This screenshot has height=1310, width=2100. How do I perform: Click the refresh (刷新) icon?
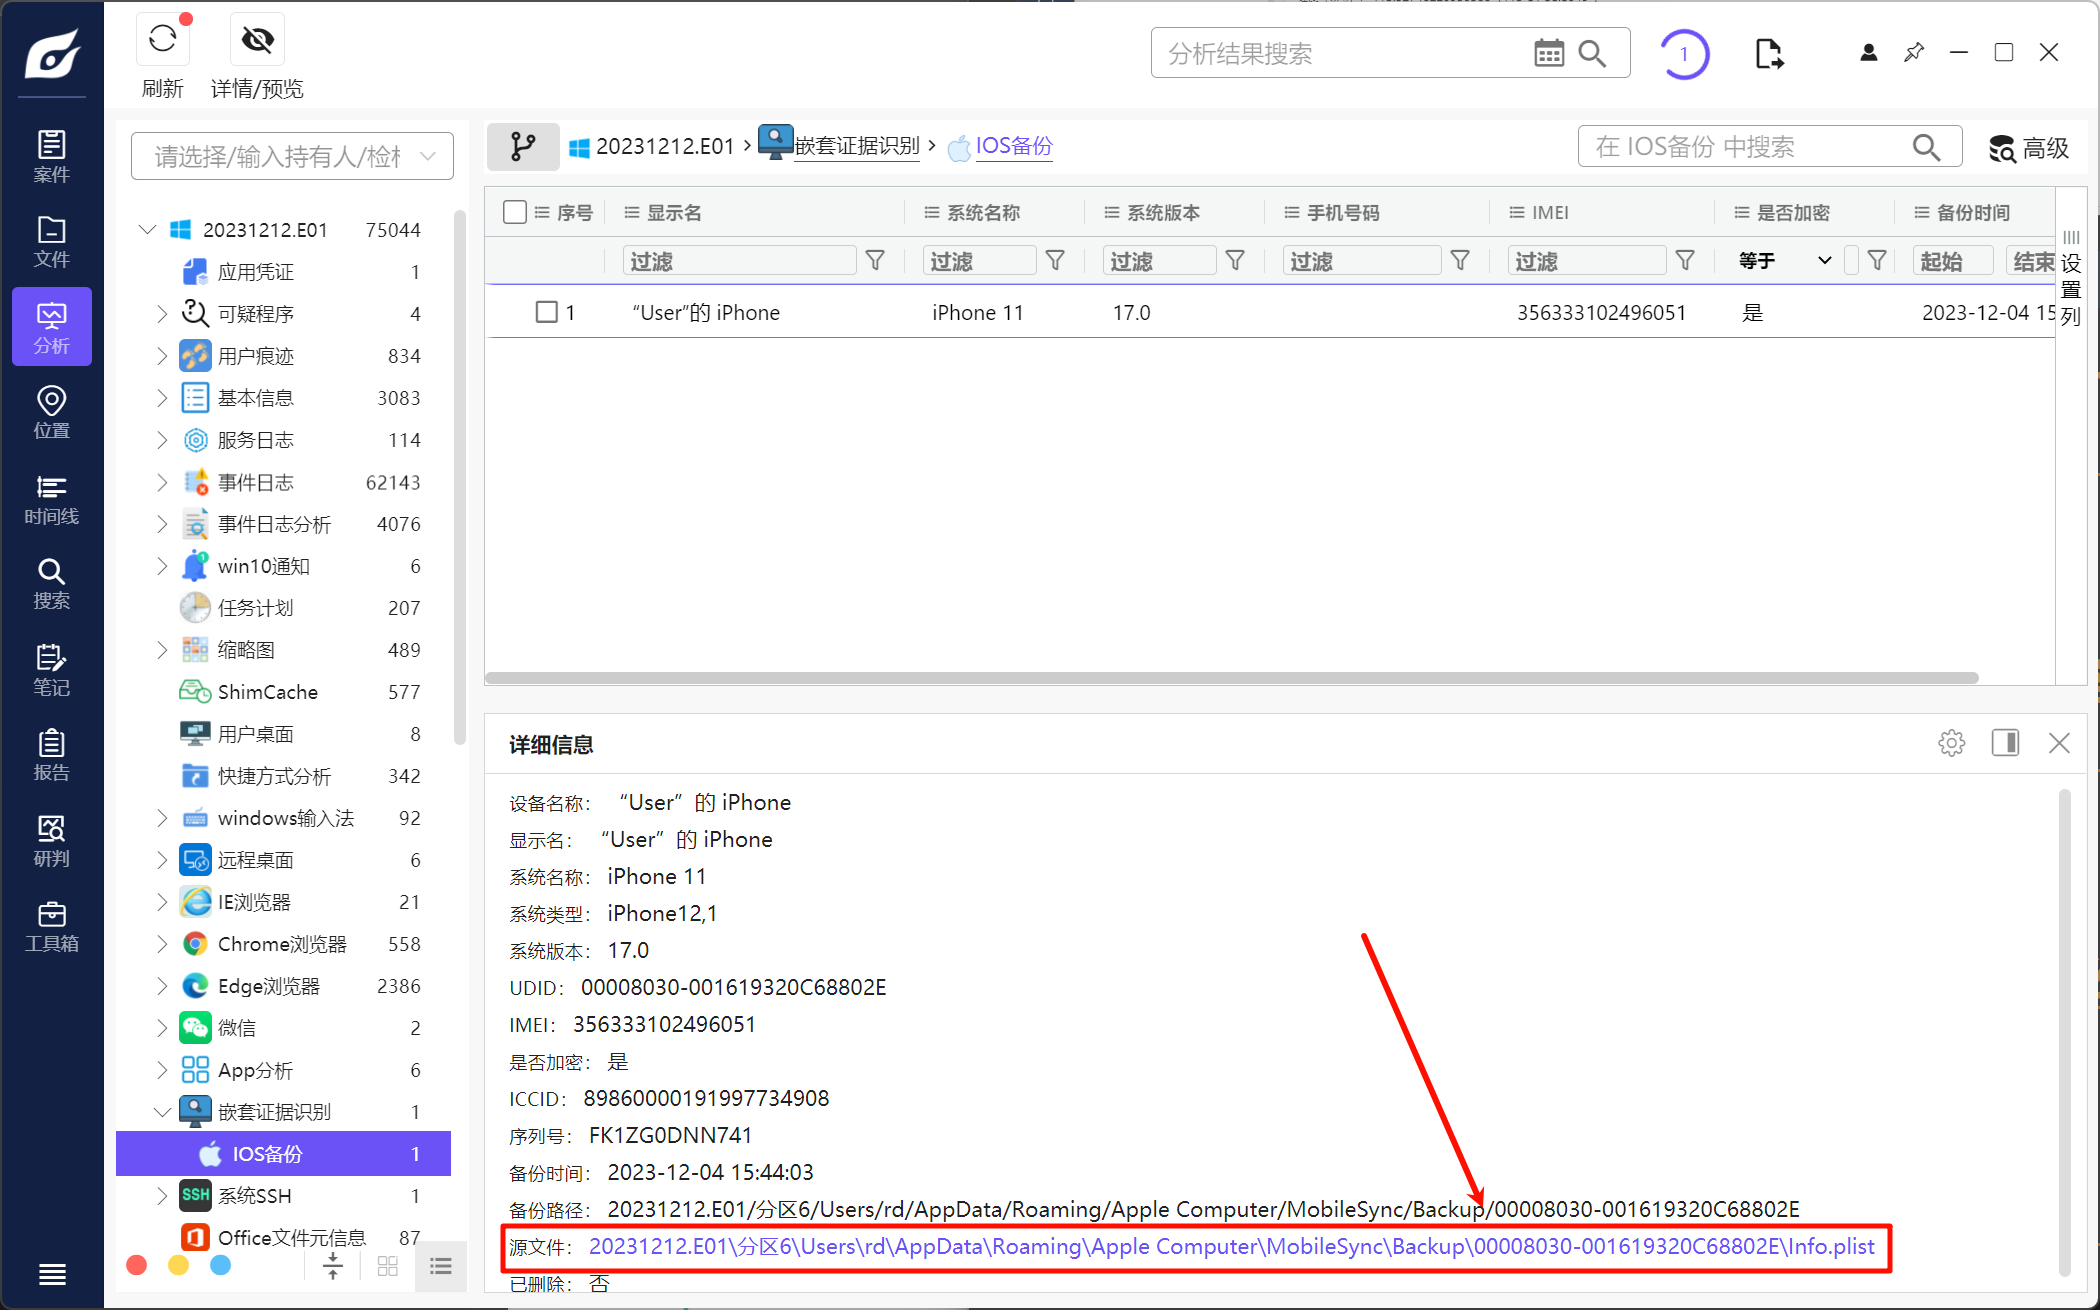[163, 40]
